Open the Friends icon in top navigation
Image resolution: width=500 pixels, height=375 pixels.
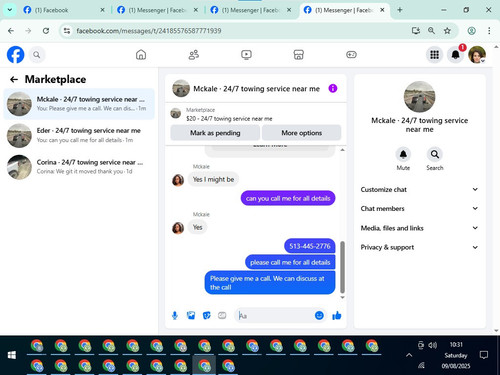click(194, 54)
